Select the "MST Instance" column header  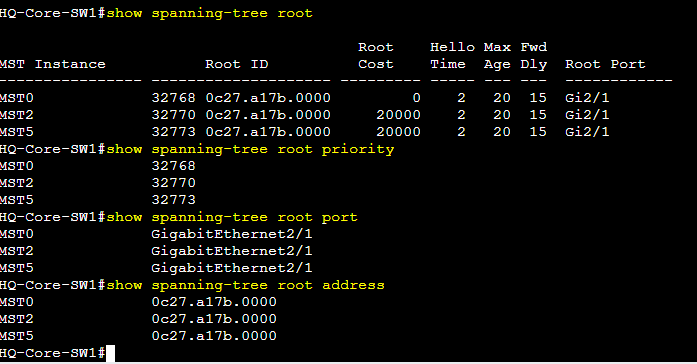pos(53,64)
